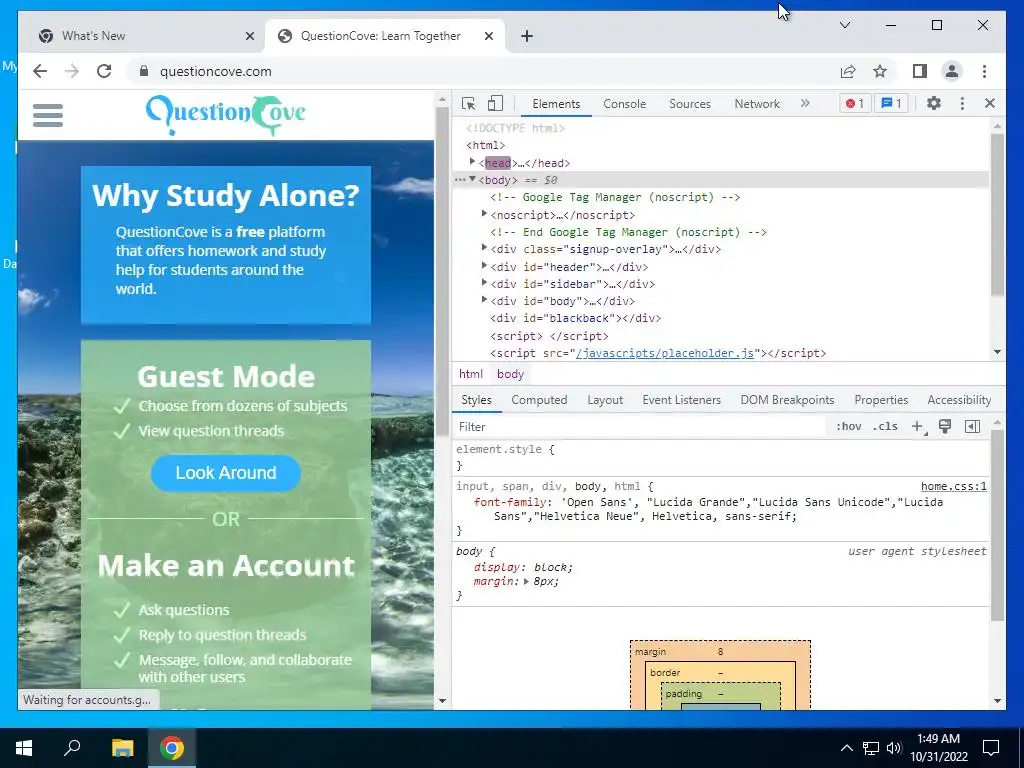1024x768 pixels.
Task: Bookmark this tab with star icon
Action: (x=880, y=71)
